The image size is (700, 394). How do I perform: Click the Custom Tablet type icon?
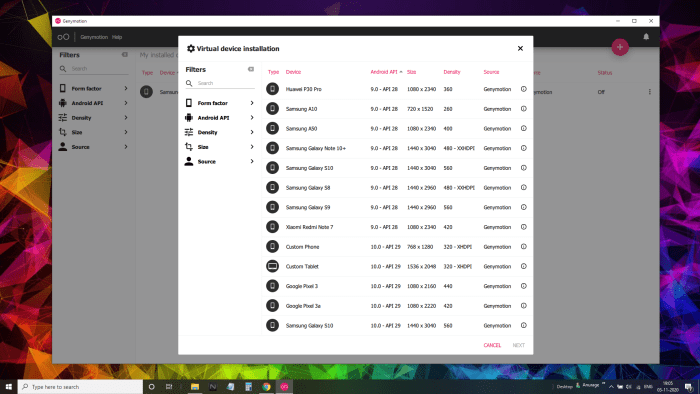pyautogui.click(x=272, y=266)
